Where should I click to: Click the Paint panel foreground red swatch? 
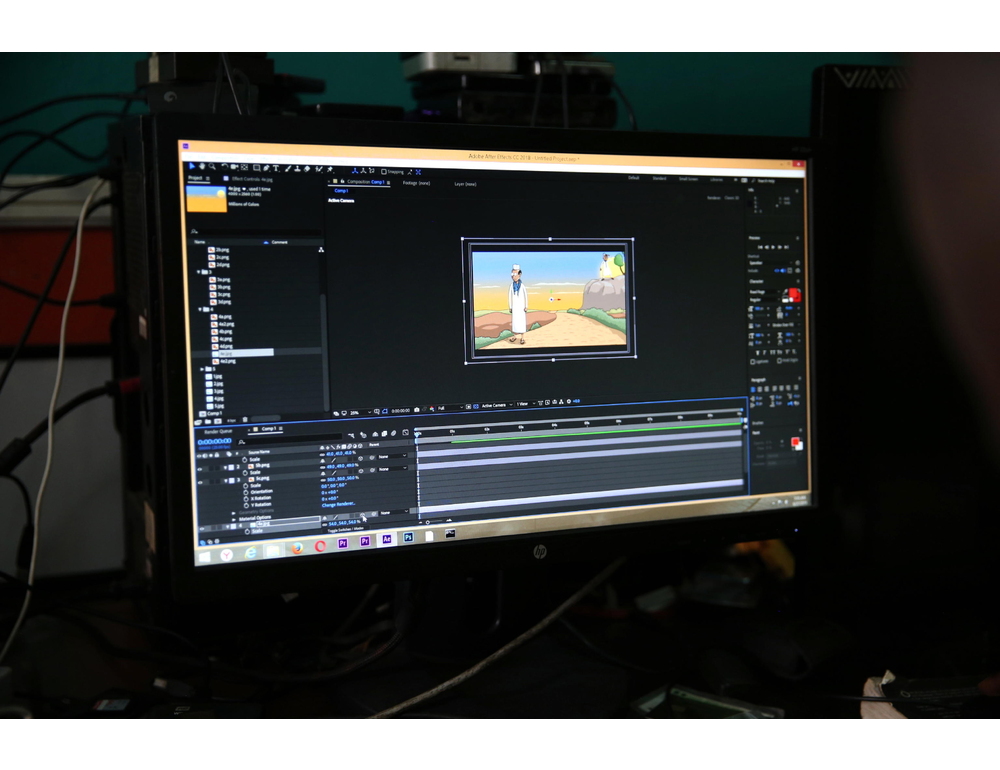pos(795,441)
